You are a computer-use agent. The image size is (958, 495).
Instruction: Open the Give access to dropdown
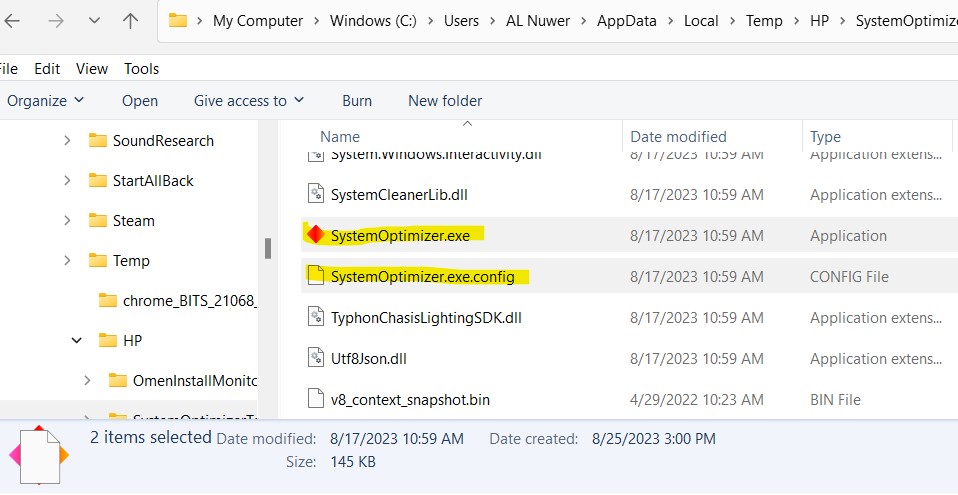[249, 101]
